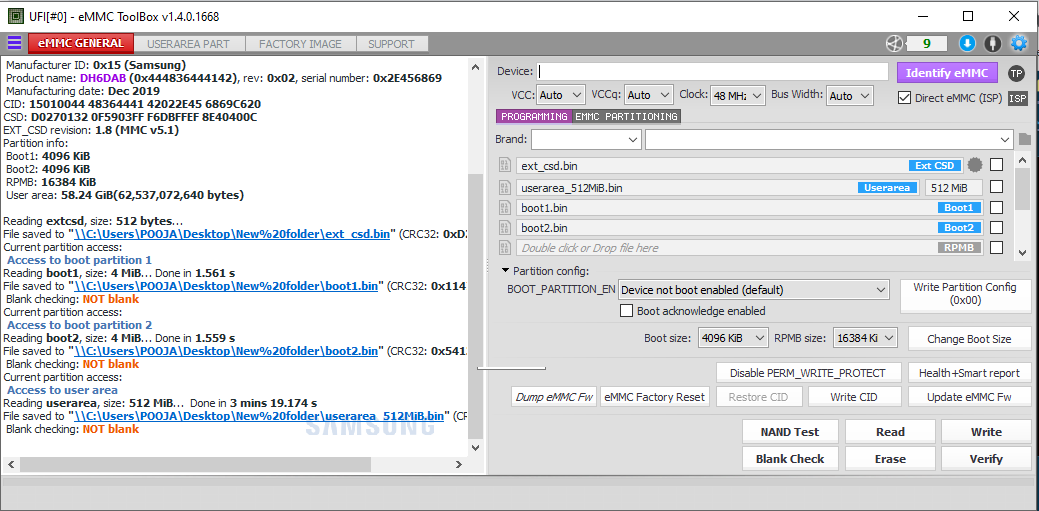The width and height of the screenshot is (1039, 511).
Task: Open the Clock 48 MHz dropdown
Action: (x=738, y=95)
